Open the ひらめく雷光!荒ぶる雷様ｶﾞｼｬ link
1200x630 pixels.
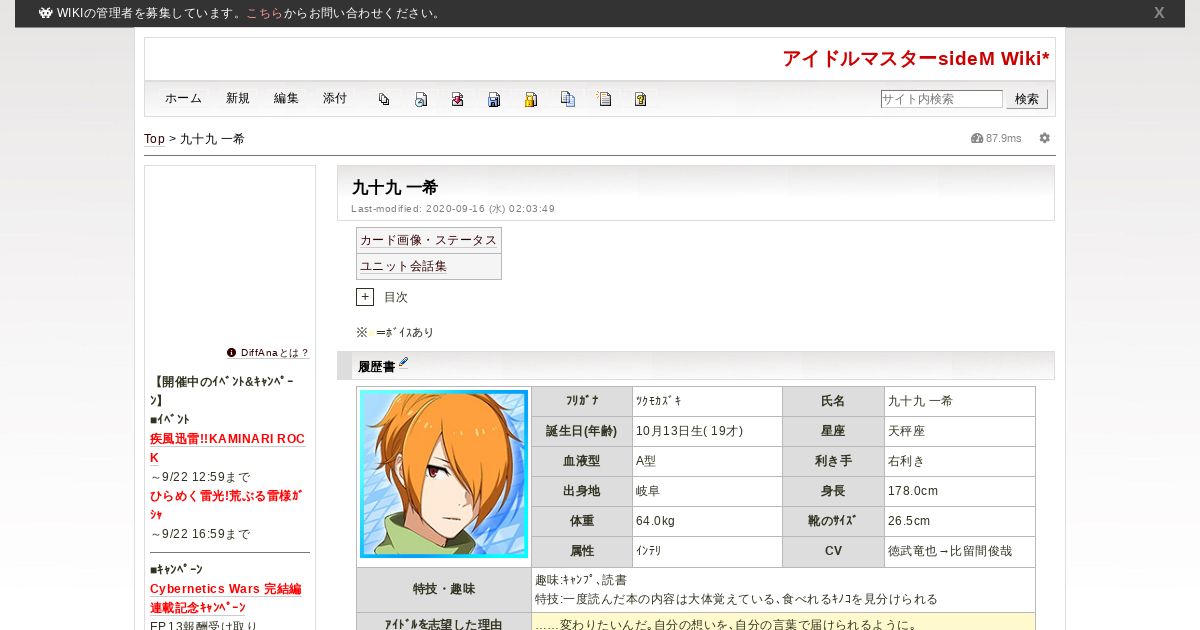[x=226, y=505]
